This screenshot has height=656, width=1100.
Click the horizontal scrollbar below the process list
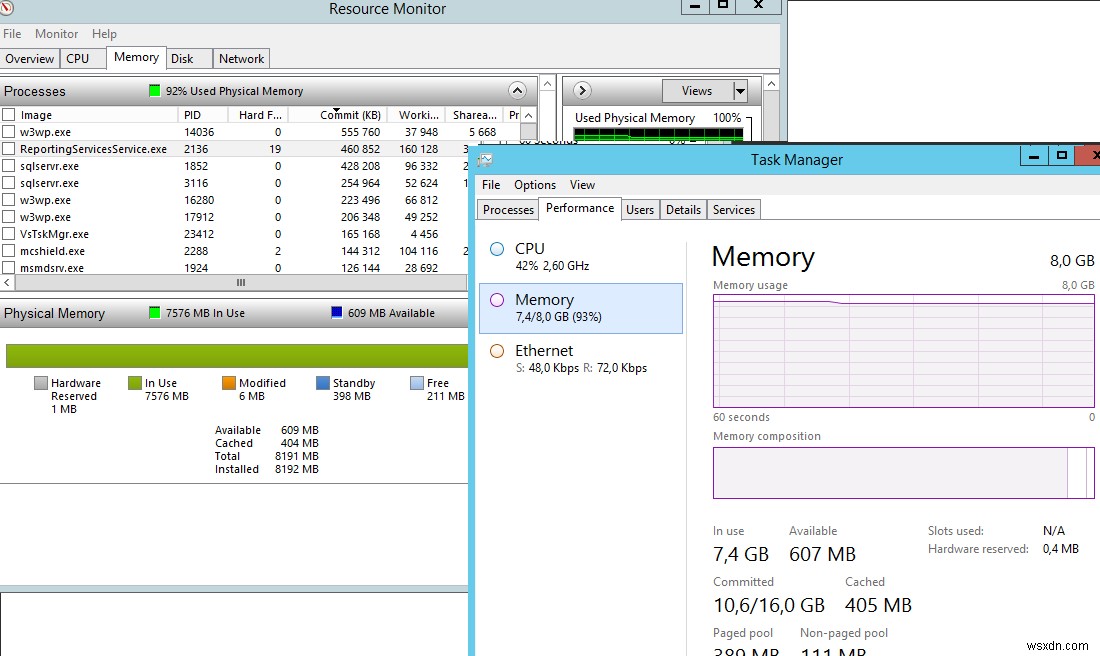pyautogui.click(x=240, y=283)
